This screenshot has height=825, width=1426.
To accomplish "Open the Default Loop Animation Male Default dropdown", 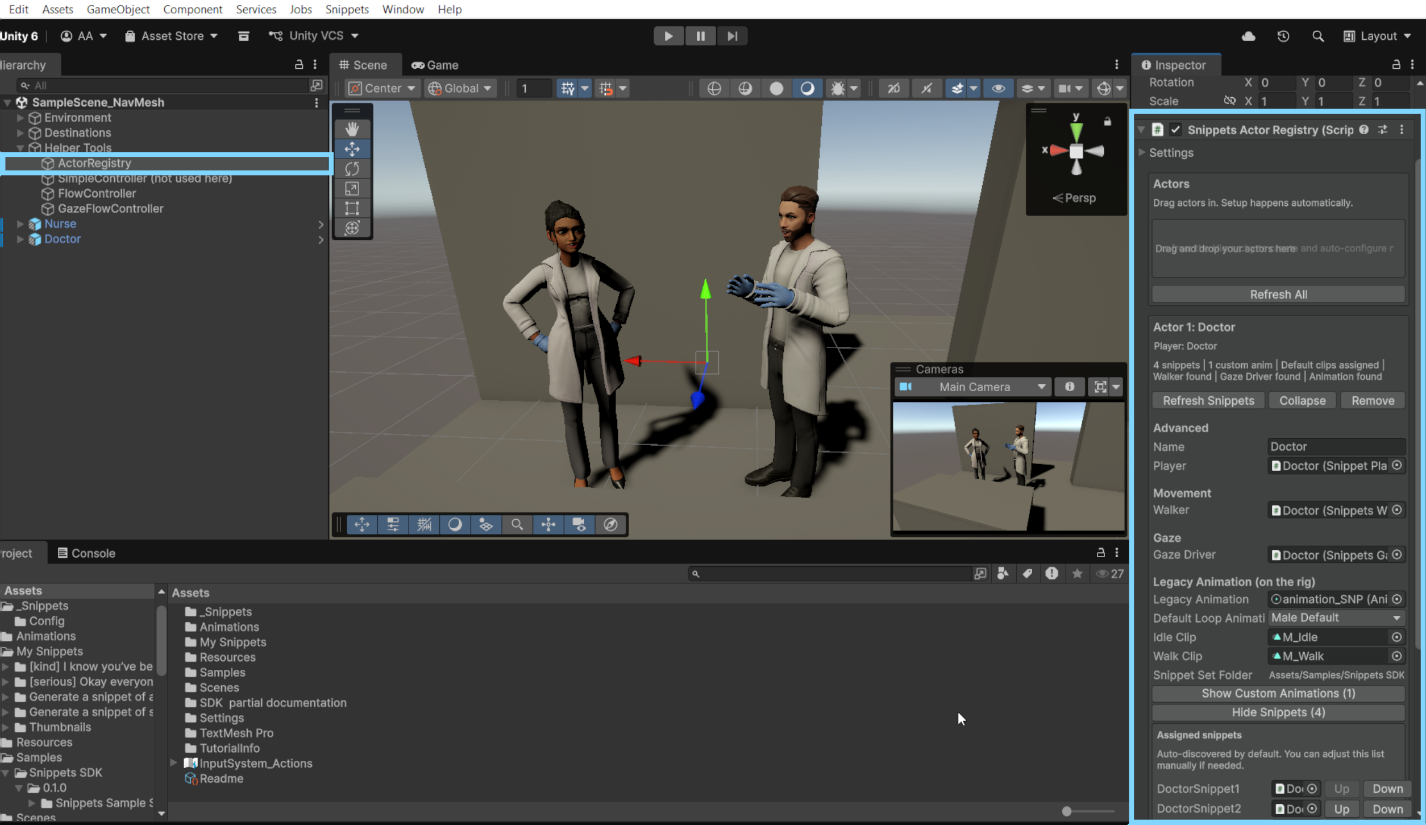I will point(1337,618).
